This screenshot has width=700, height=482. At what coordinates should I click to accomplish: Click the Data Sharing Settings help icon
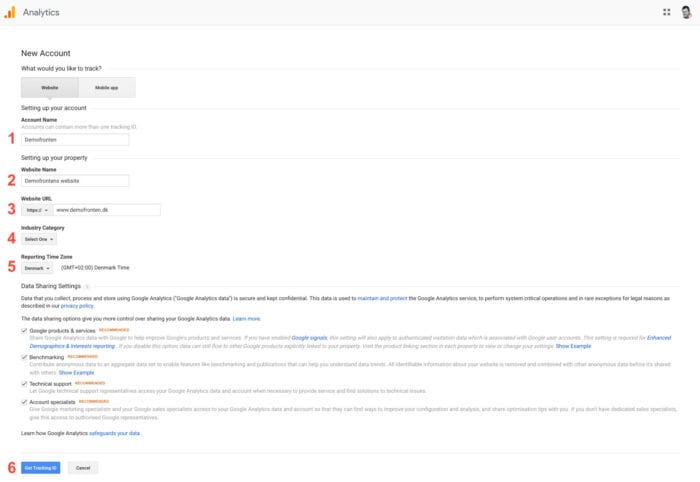(x=88, y=287)
